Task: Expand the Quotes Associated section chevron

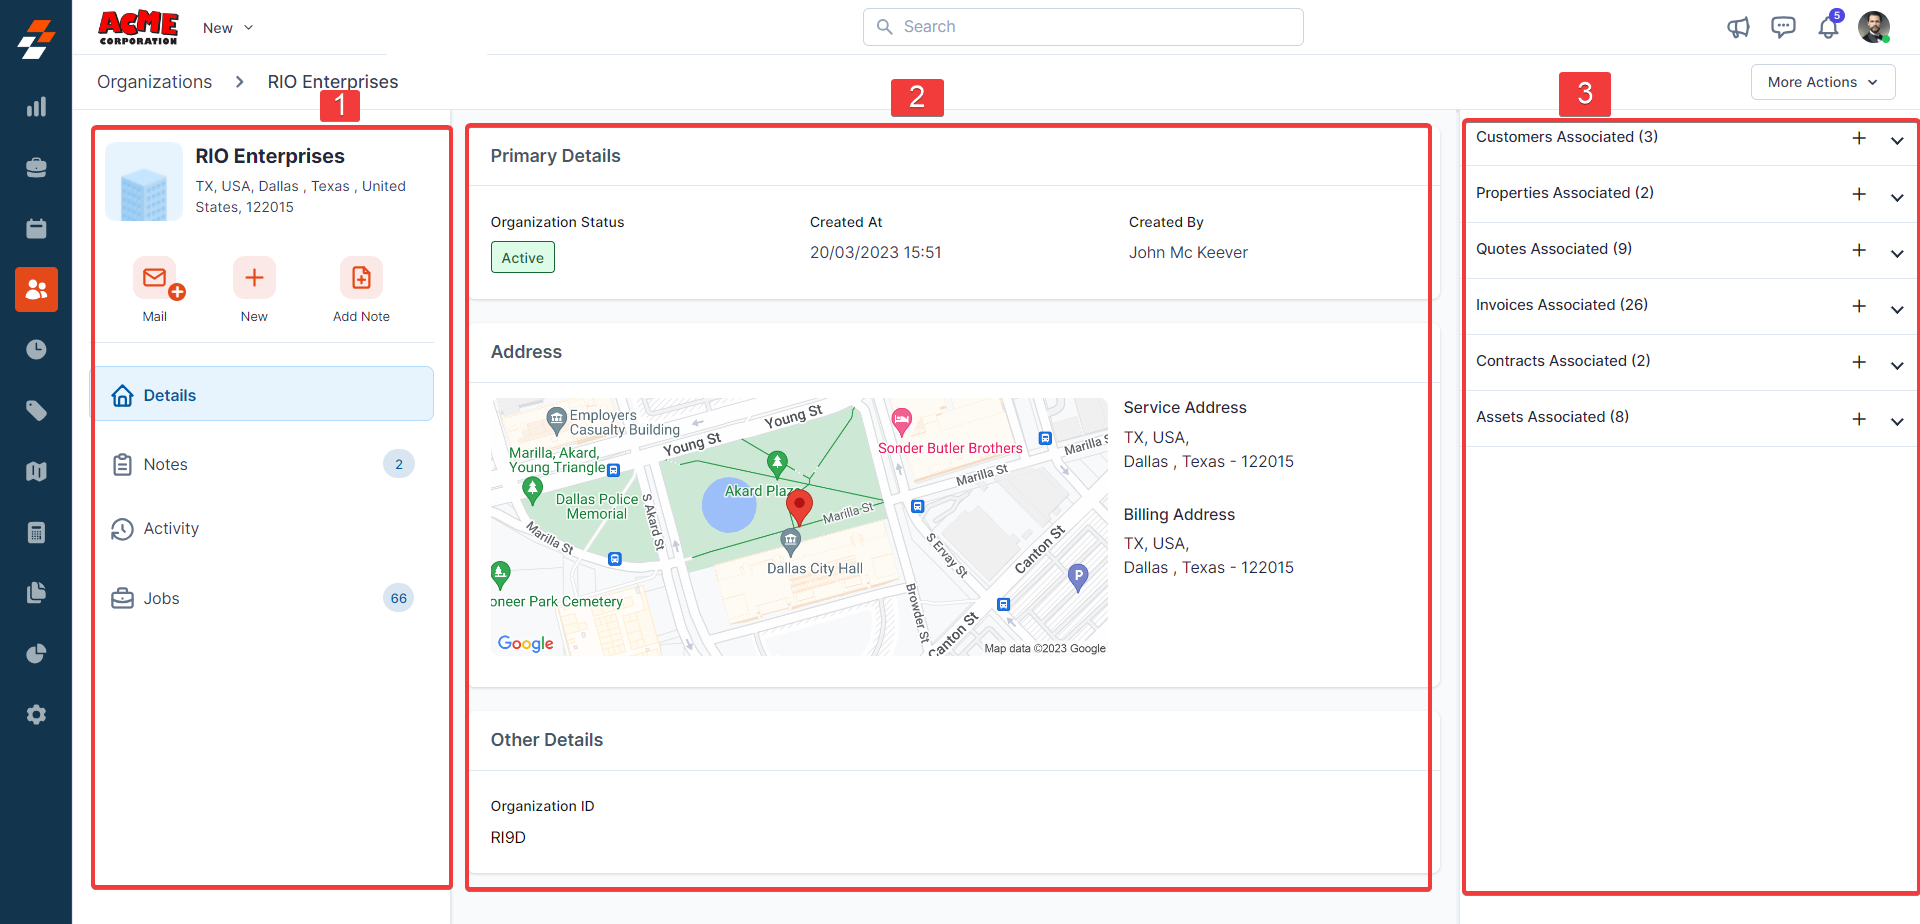Action: 1897,253
